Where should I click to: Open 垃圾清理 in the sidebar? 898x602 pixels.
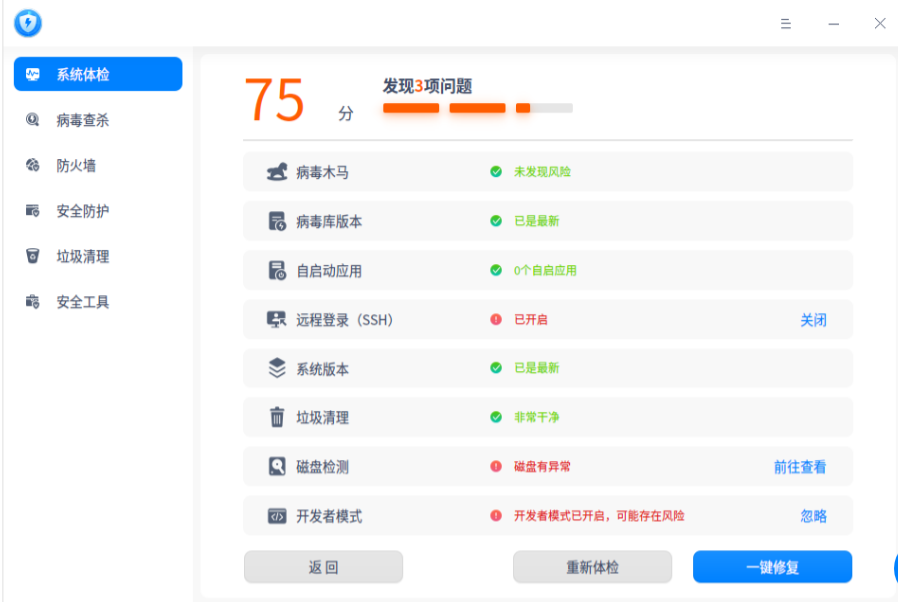coord(98,256)
